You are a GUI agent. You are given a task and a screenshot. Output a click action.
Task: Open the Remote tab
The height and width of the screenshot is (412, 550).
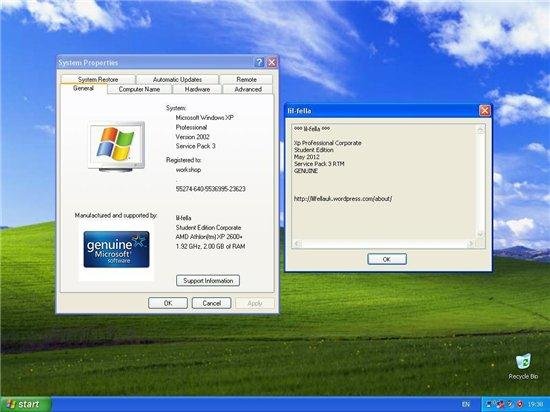[246, 80]
